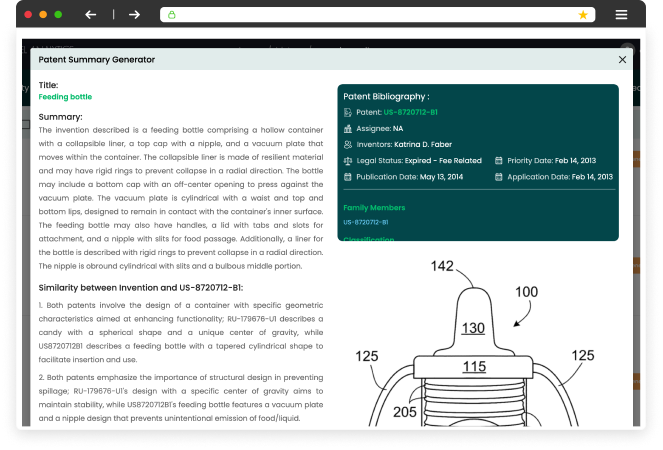Image resolution: width=663 pixels, height=450 pixels.
Task: Click Application Date Feb 14, 2013
Action: (x=560, y=177)
